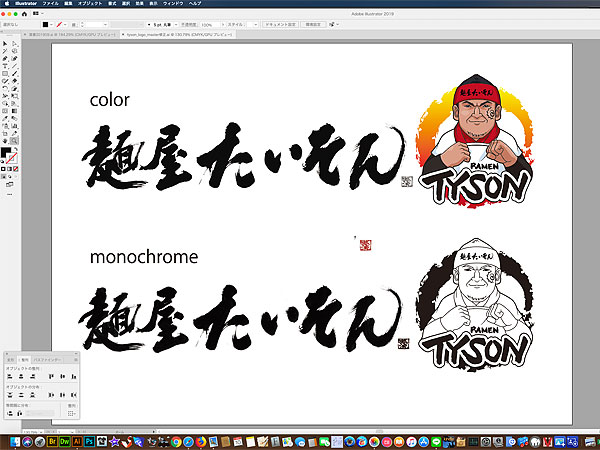Activate the Zoom magnifier tool

[14, 141]
